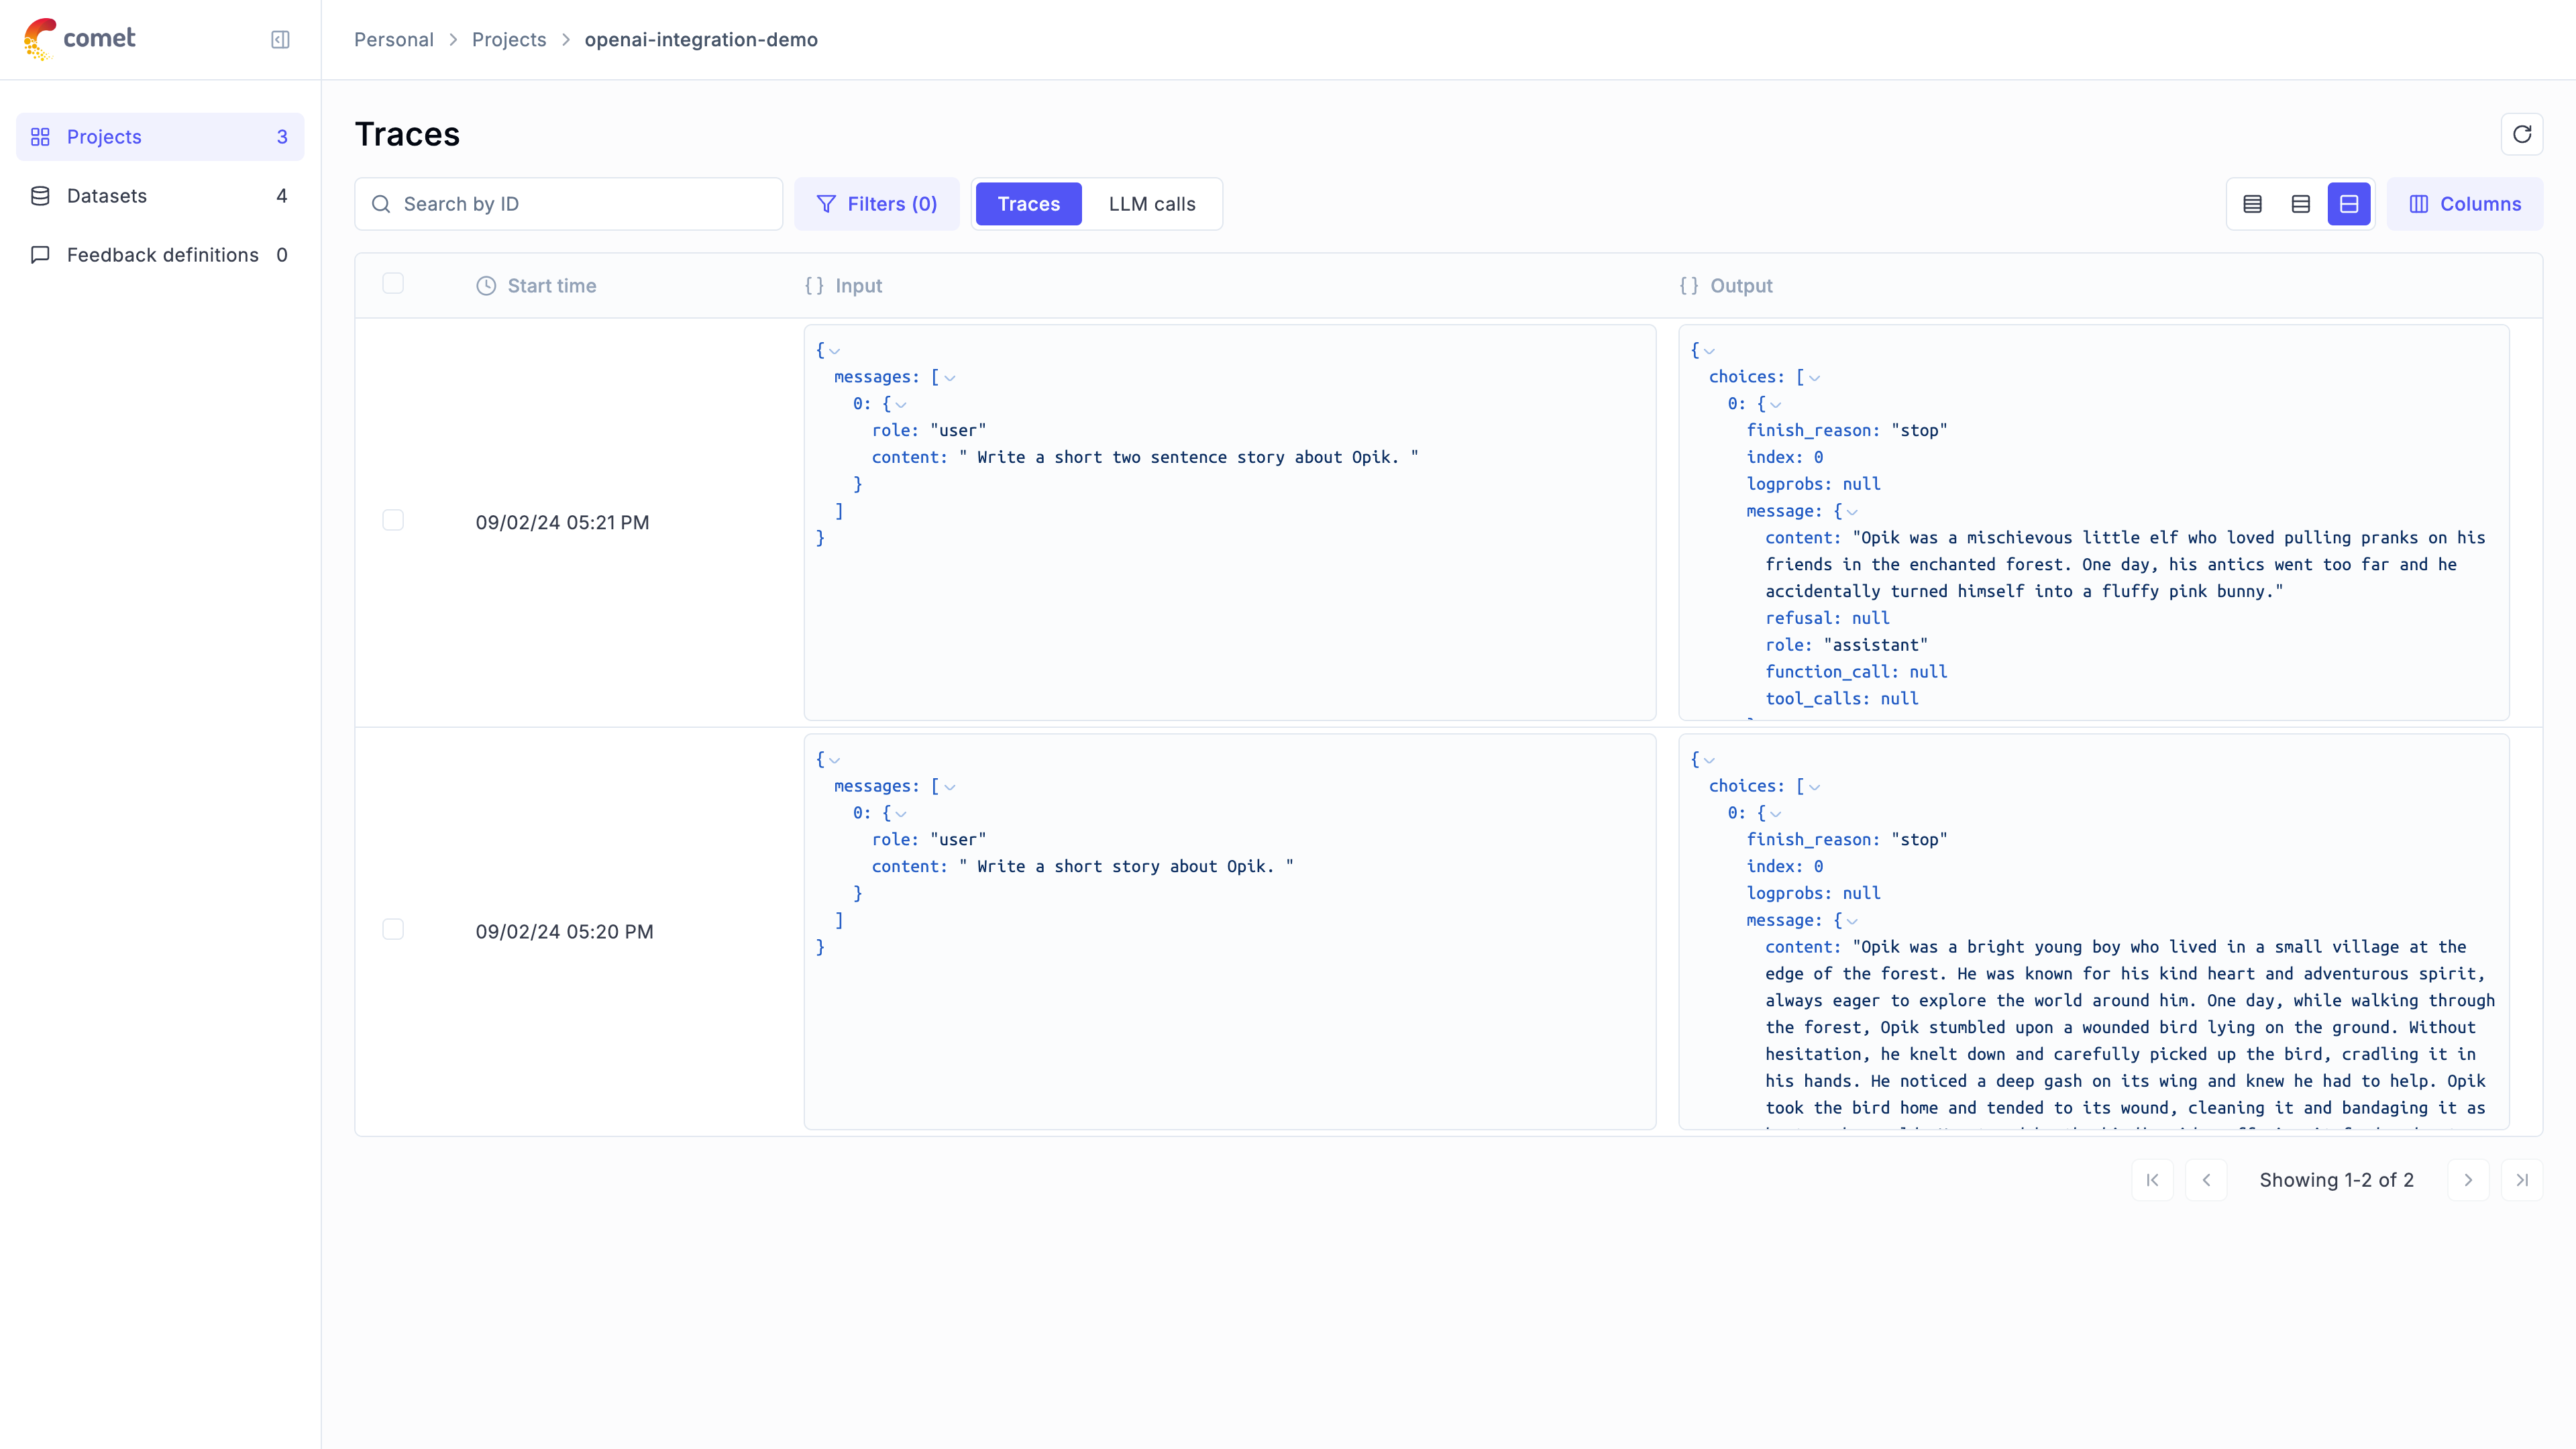Click the Traces tab
This screenshot has width=2576, height=1449.
point(1028,203)
